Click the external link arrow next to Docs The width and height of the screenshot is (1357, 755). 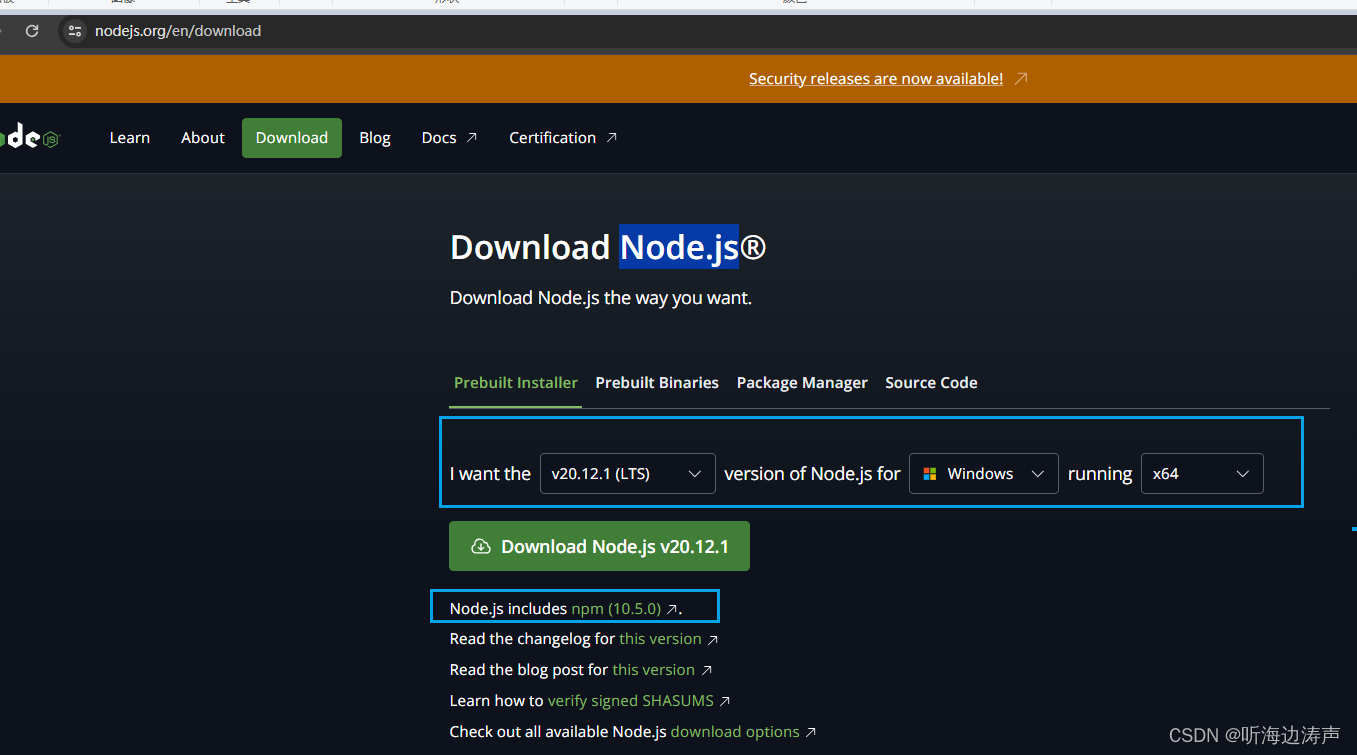pyautogui.click(x=472, y=136)
